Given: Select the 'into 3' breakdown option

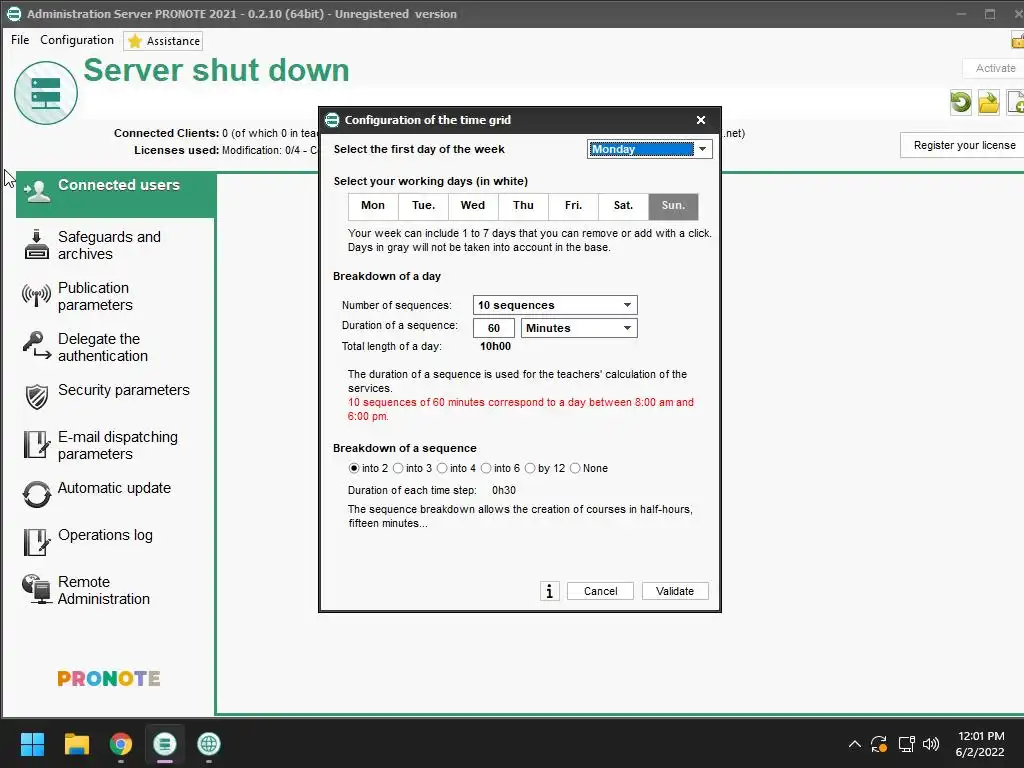Looking at the screenshot, I should coord(398,468).
